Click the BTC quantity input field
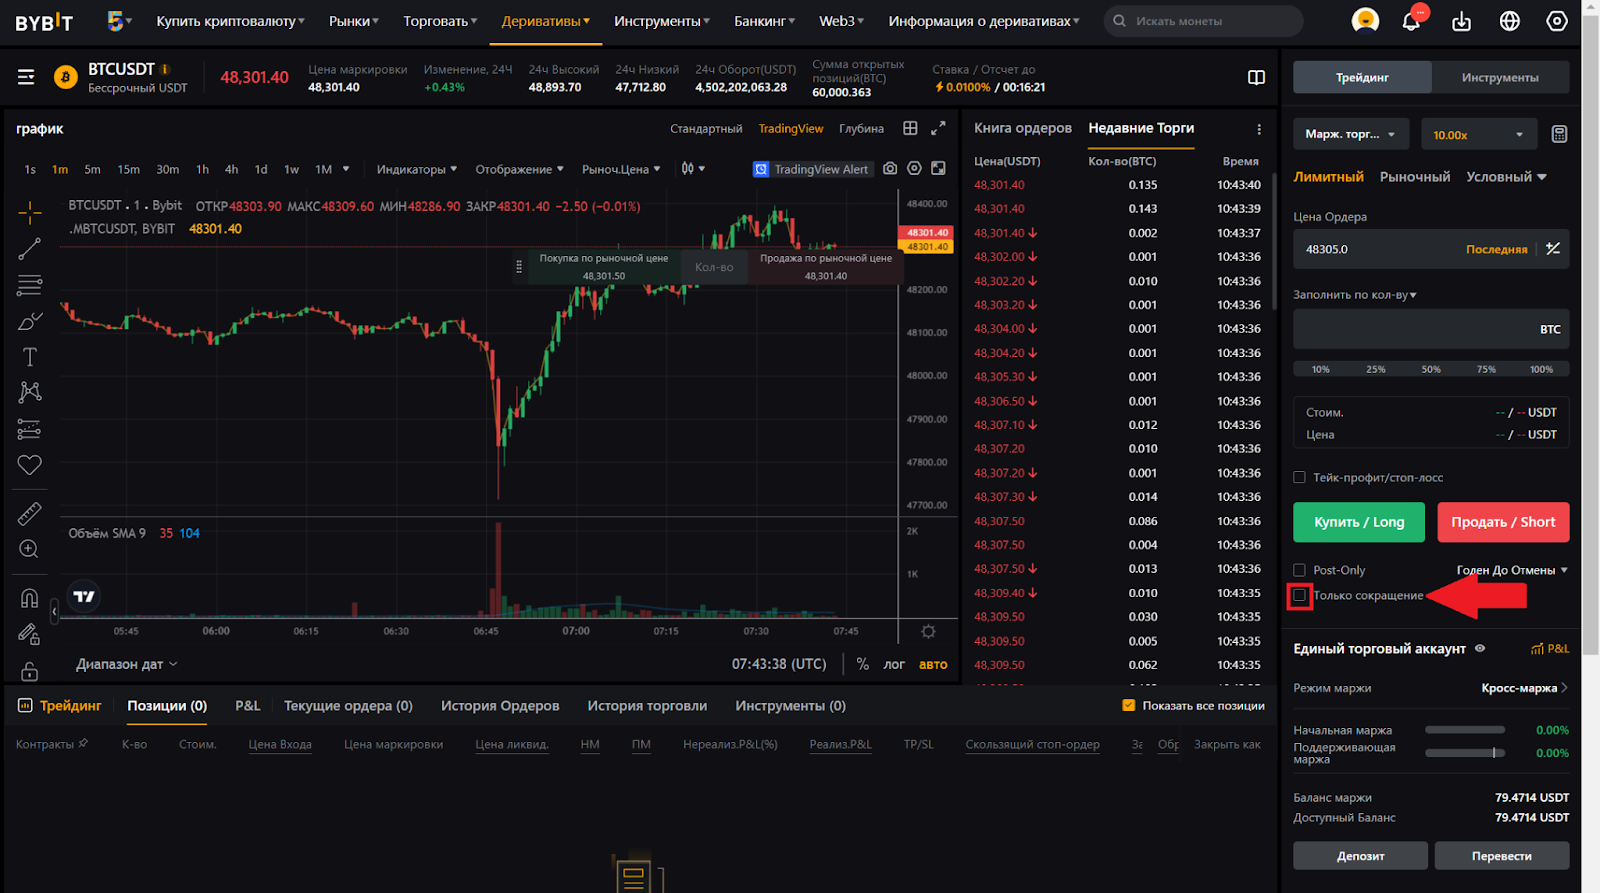Screen dimensions: 1600x893 point(1431,329)
